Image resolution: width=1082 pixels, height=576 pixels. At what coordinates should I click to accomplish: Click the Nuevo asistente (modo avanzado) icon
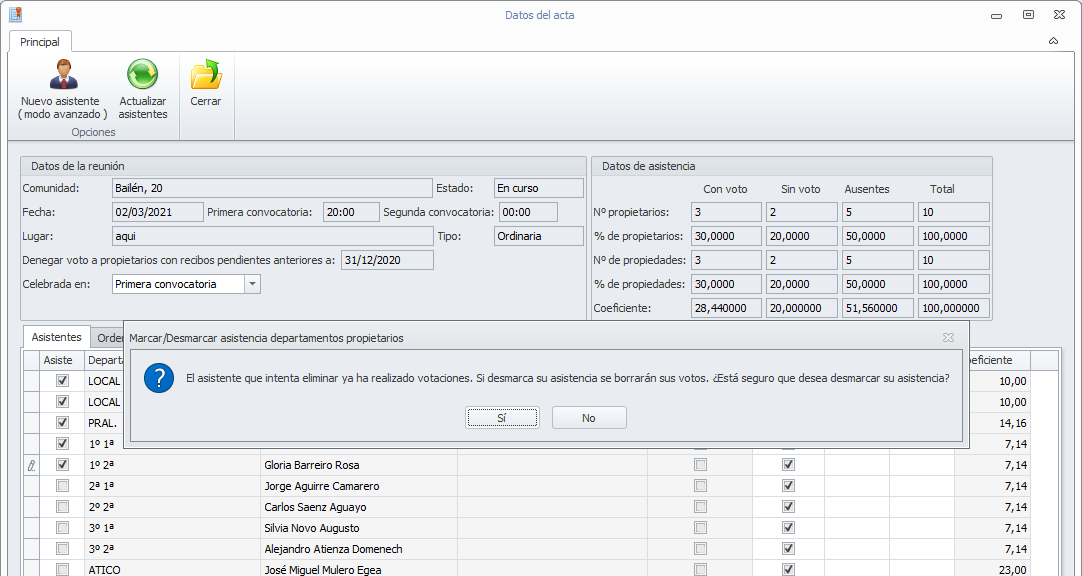click(63, 75)
